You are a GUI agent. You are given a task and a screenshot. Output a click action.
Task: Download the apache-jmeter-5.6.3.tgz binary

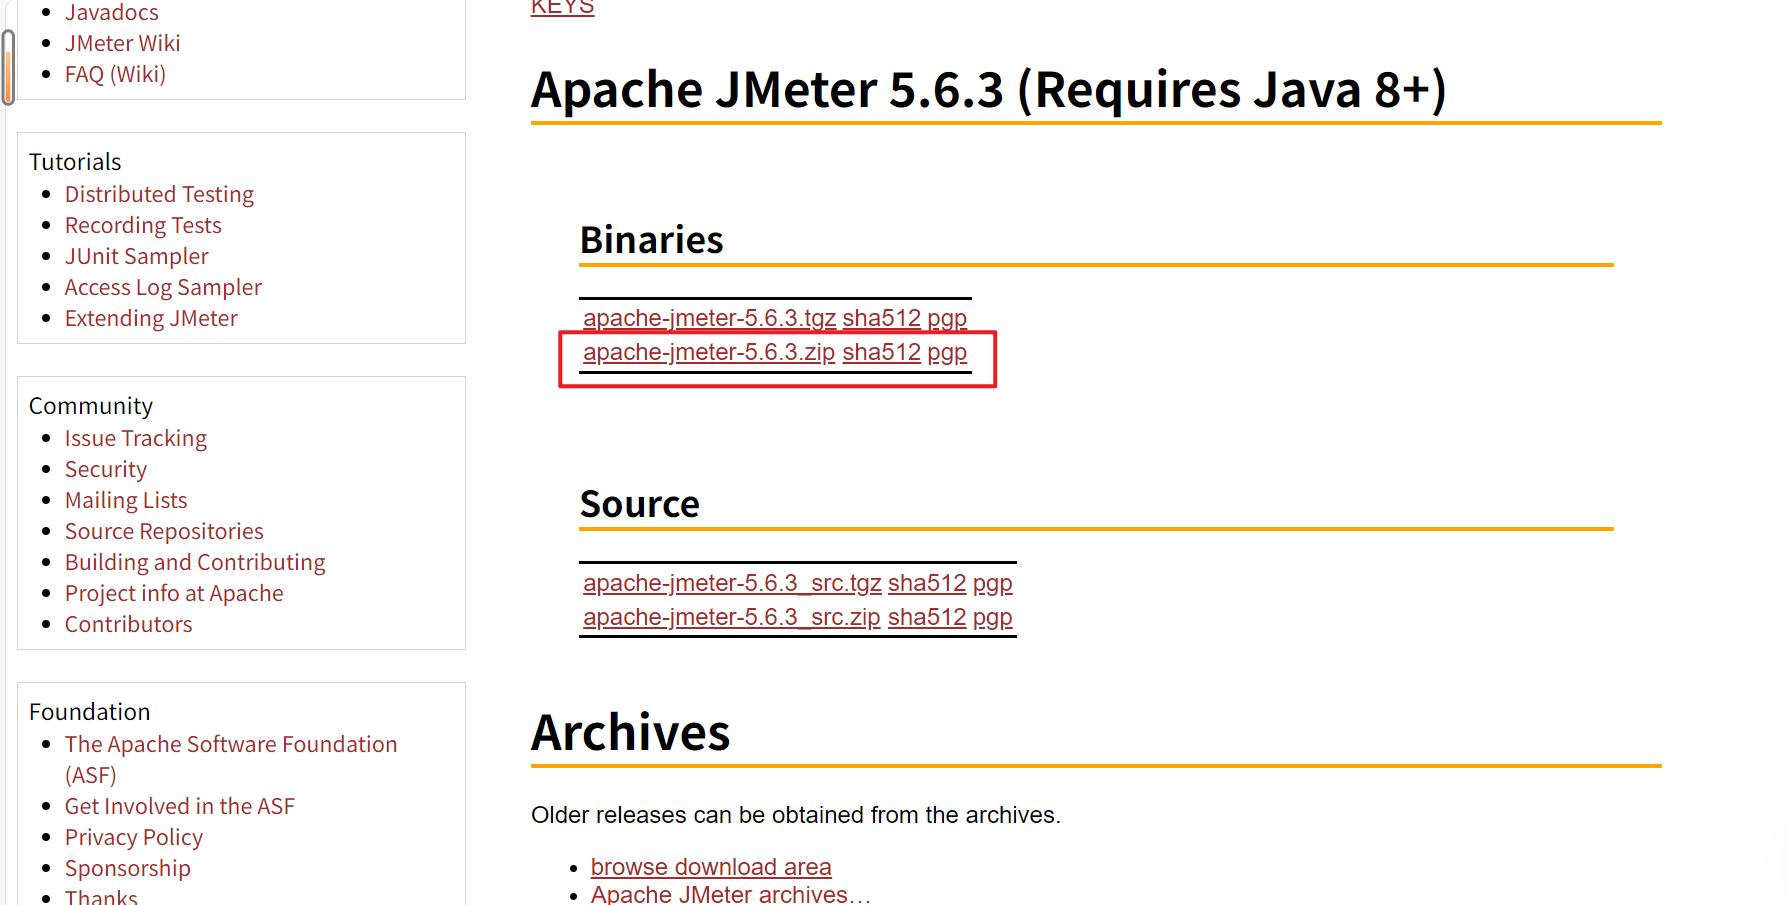click(708, 318)
